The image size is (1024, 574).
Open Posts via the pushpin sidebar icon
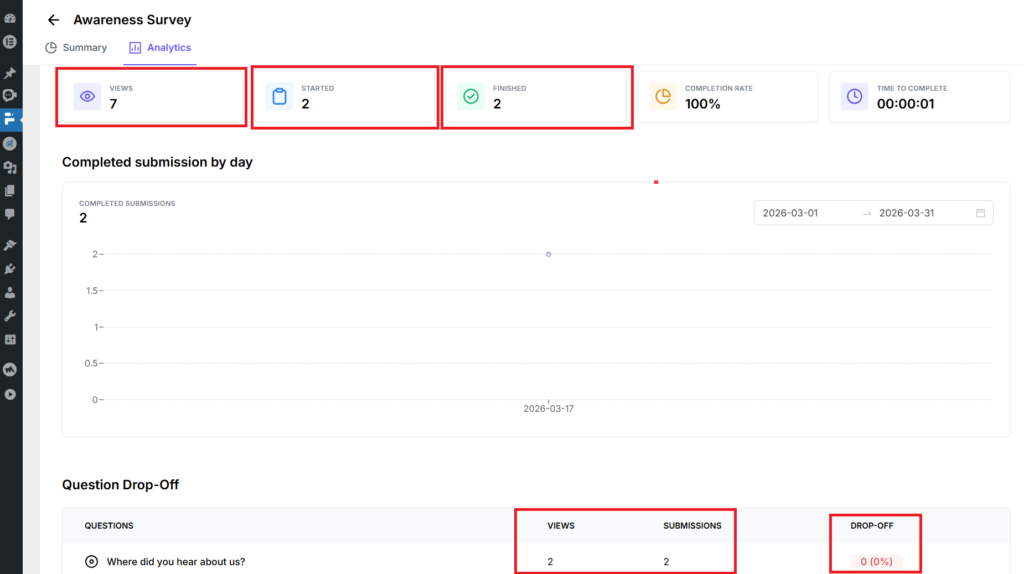click(x=10, y=73)
